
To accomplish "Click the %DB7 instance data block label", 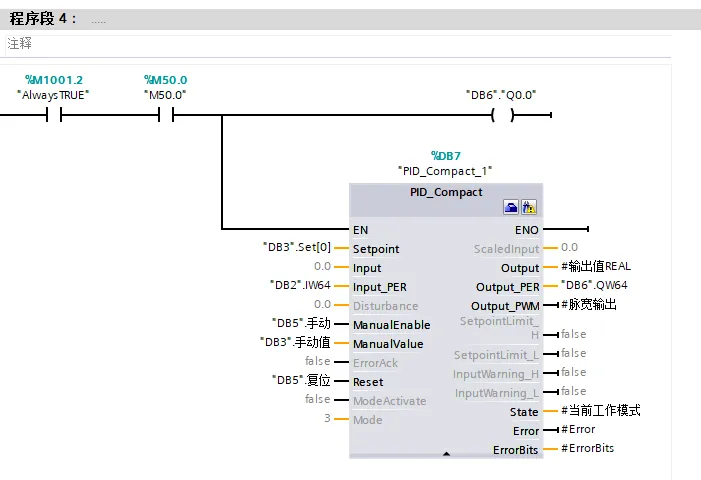I will pyautogui.click(x=446, y=156).
